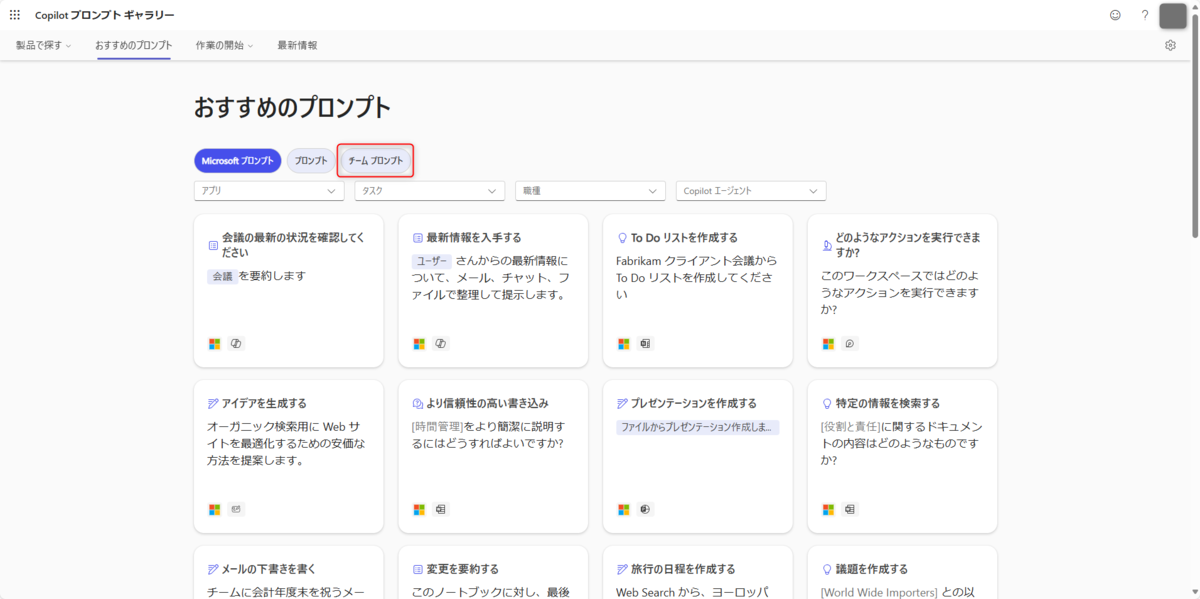
Task: Open the settings gear icon
Action: [1170, 45]
